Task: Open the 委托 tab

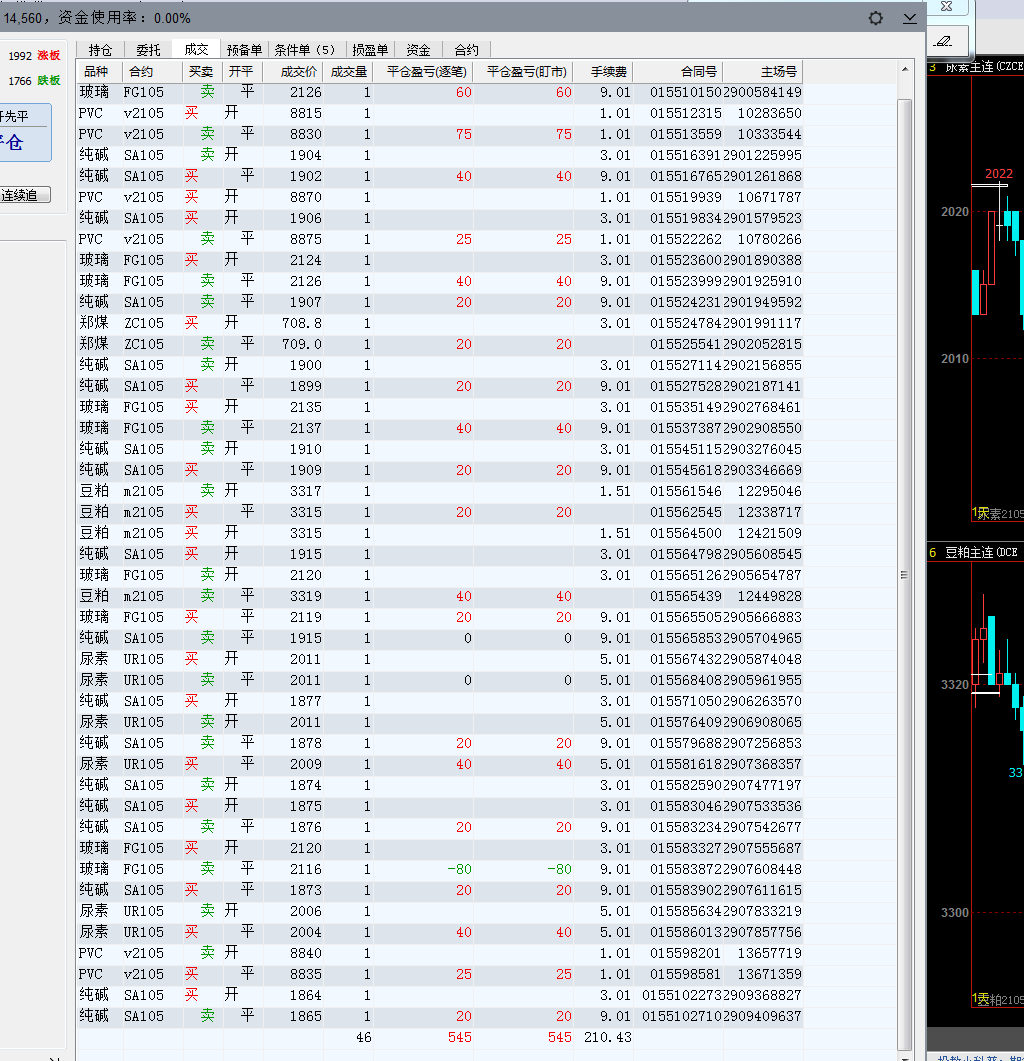Action: (x=148, y=50)
